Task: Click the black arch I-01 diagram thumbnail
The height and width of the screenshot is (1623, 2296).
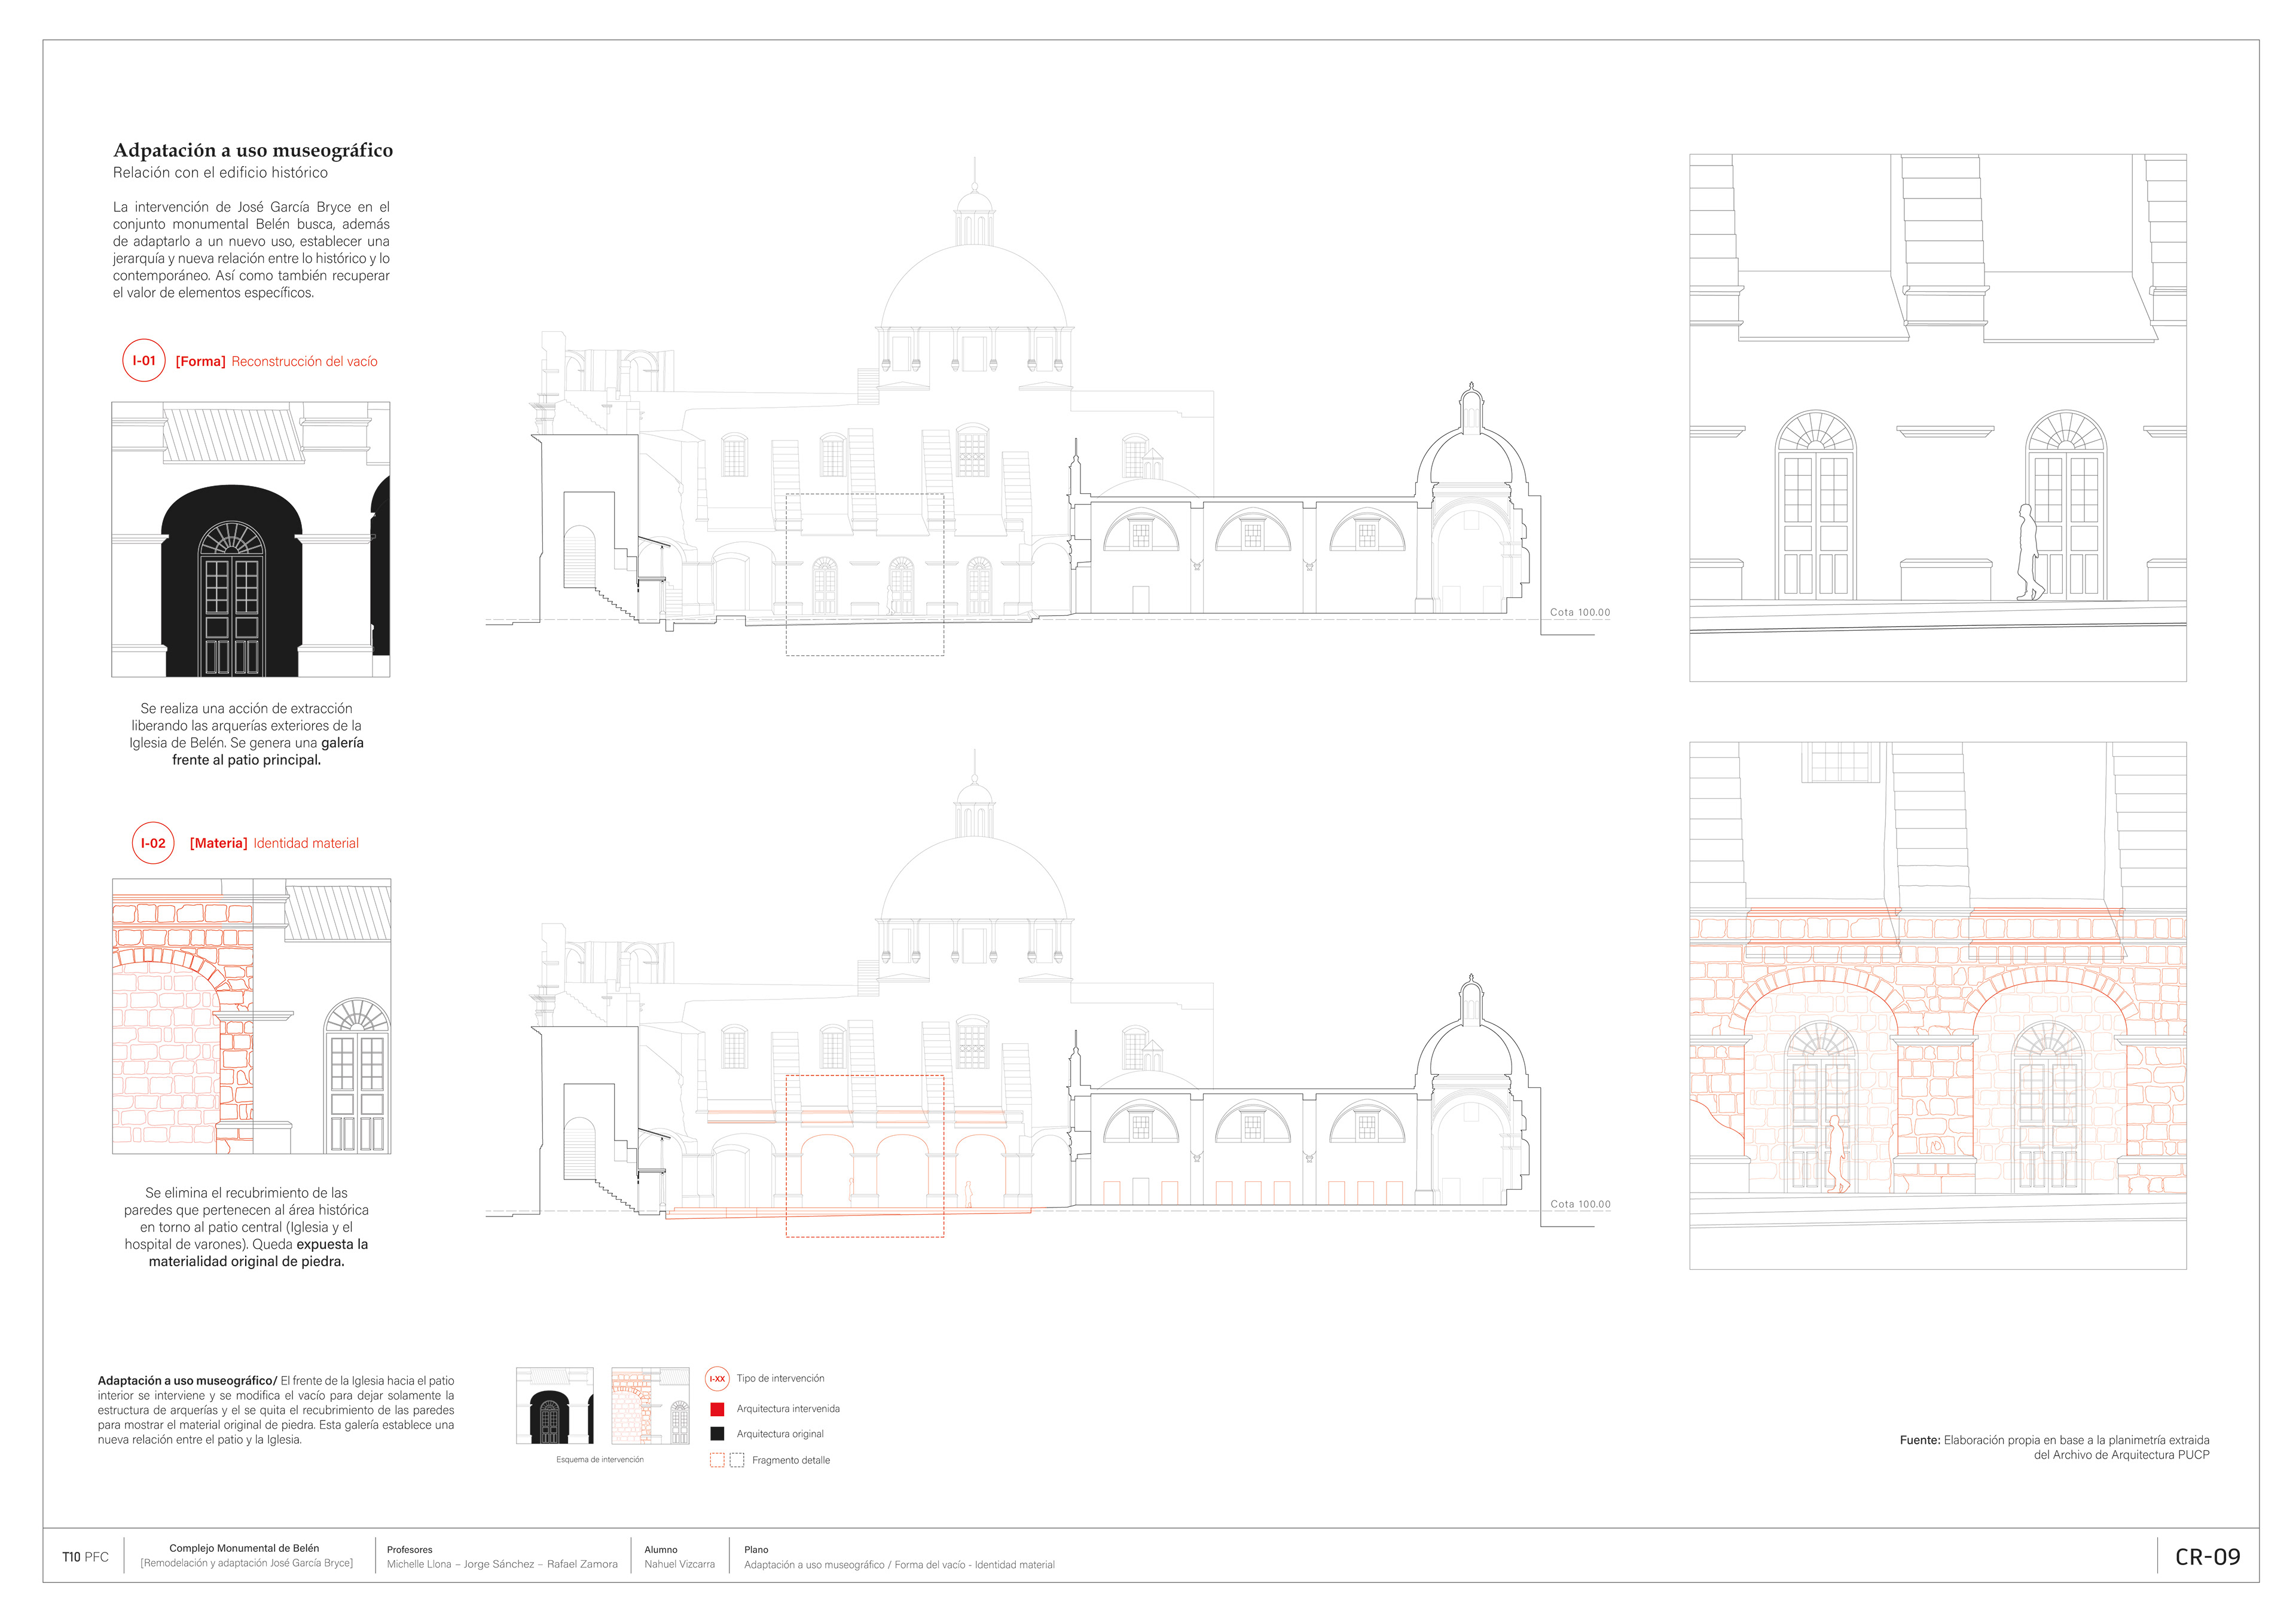Action: tap(250, 540)
